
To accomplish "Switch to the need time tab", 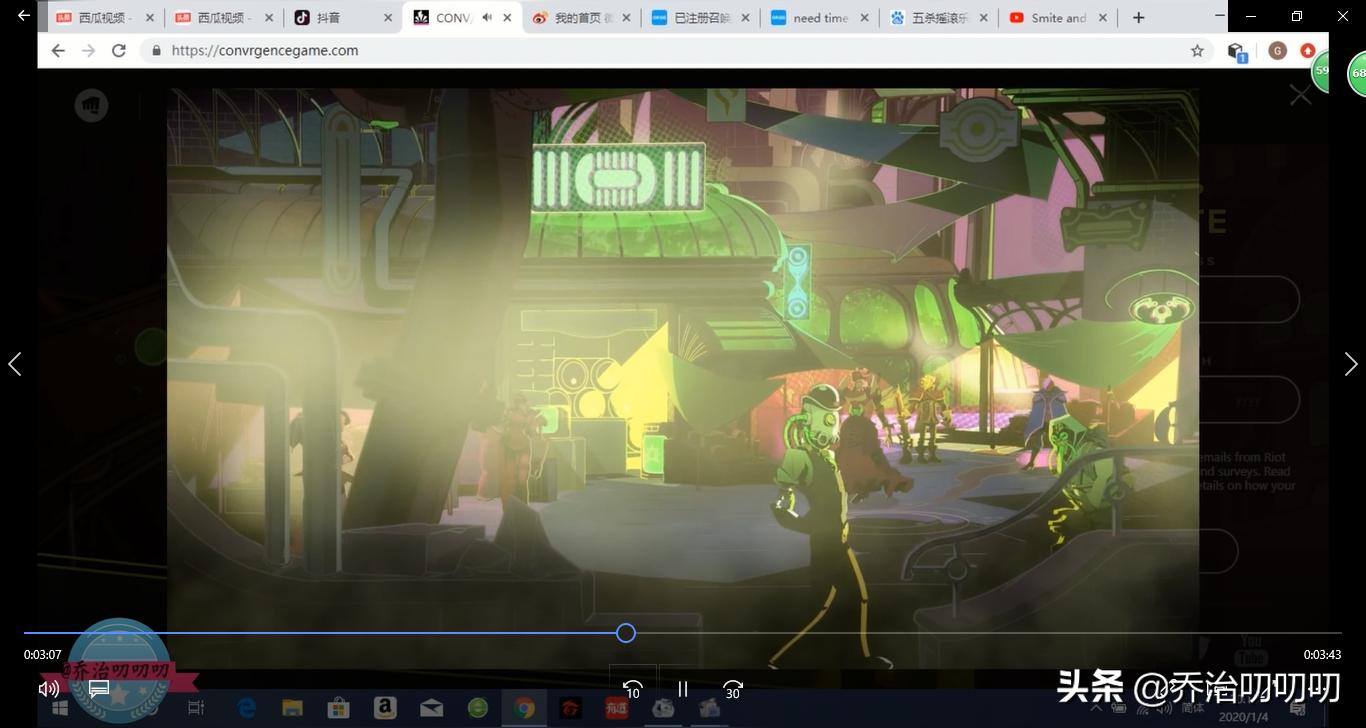I will click(x=821, y=18).
